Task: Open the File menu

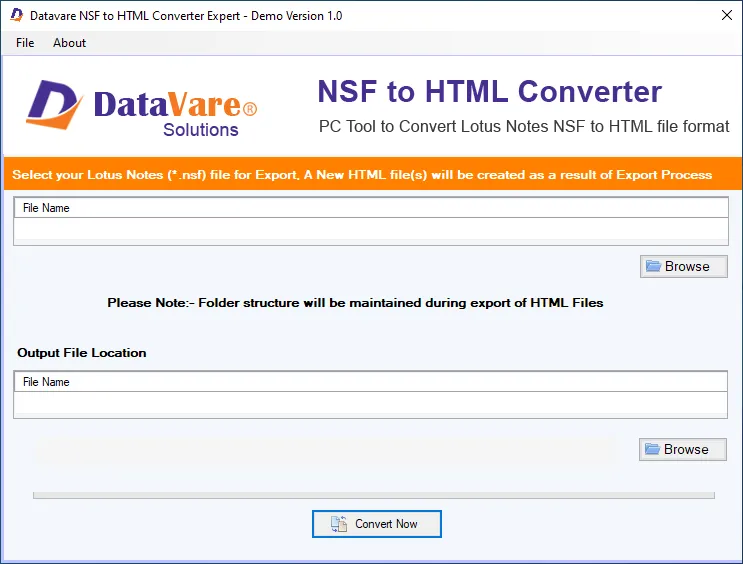Action: (x=25, y=43)
